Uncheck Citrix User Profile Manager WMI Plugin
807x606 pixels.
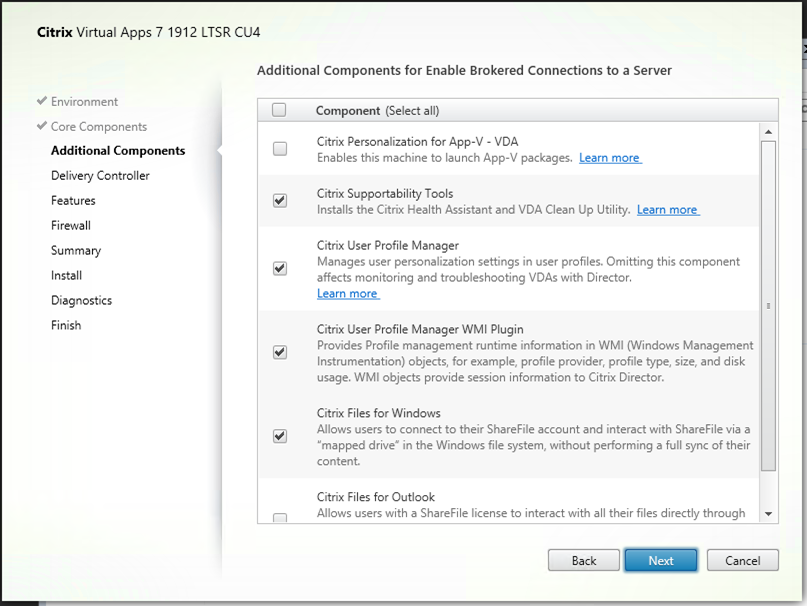point(280,352)
